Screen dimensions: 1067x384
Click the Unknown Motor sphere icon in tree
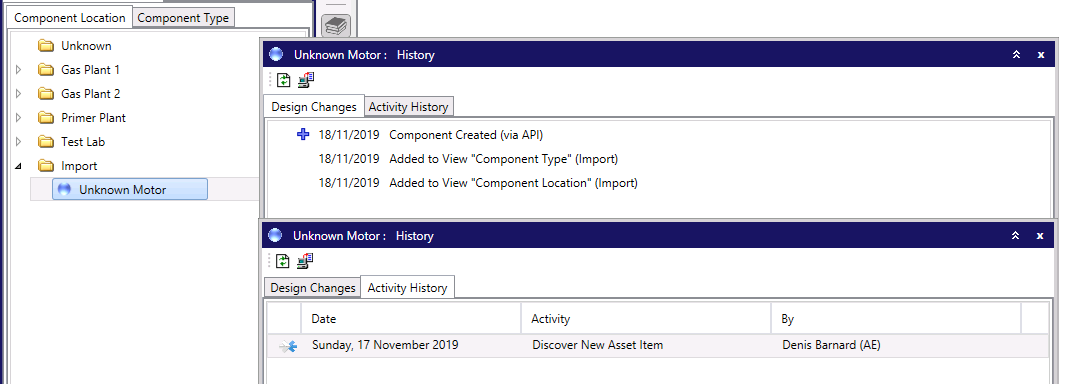[x=65, y=190]
